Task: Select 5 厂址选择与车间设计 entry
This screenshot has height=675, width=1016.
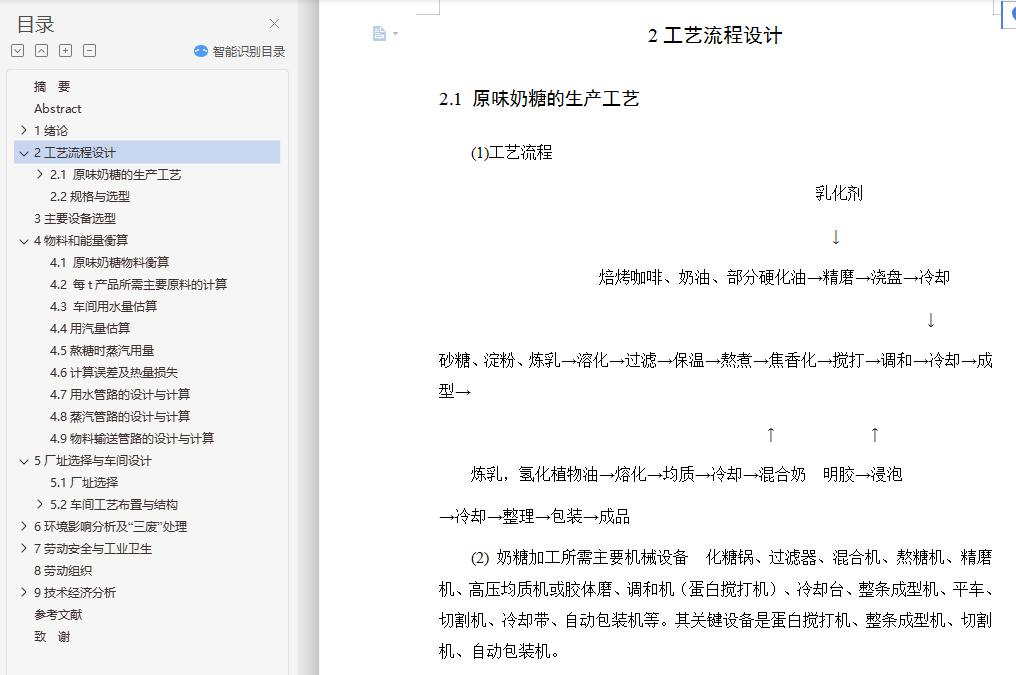Action: tap(93, 461)
